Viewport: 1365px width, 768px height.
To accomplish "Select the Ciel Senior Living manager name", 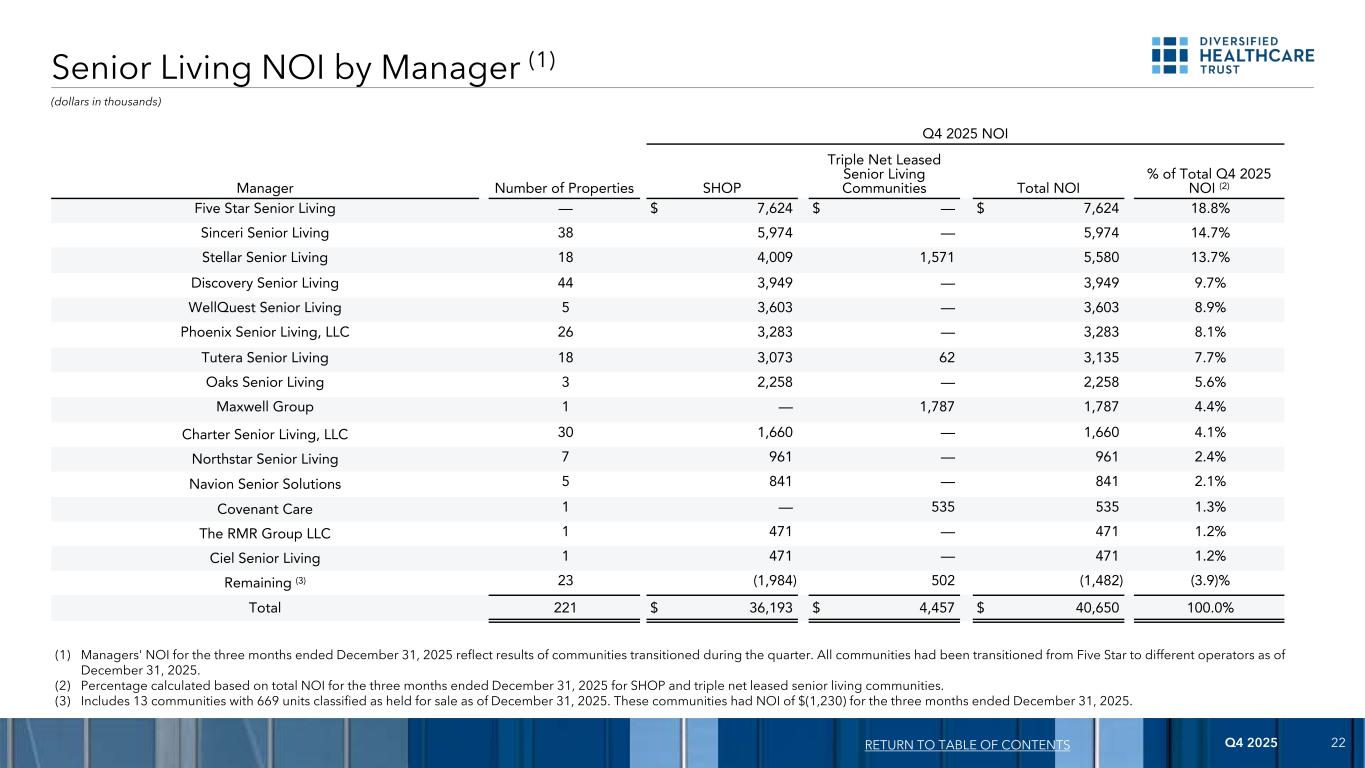I will tap(265, 558).
